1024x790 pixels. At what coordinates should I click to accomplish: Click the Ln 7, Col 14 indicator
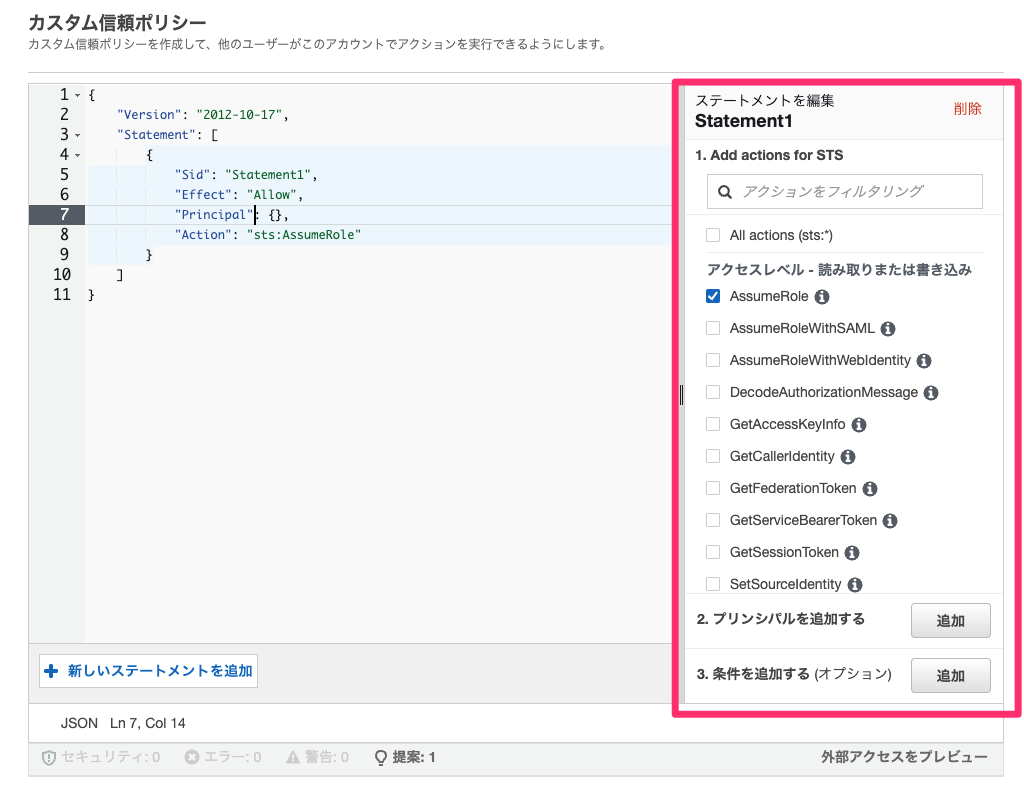[148, 723]
